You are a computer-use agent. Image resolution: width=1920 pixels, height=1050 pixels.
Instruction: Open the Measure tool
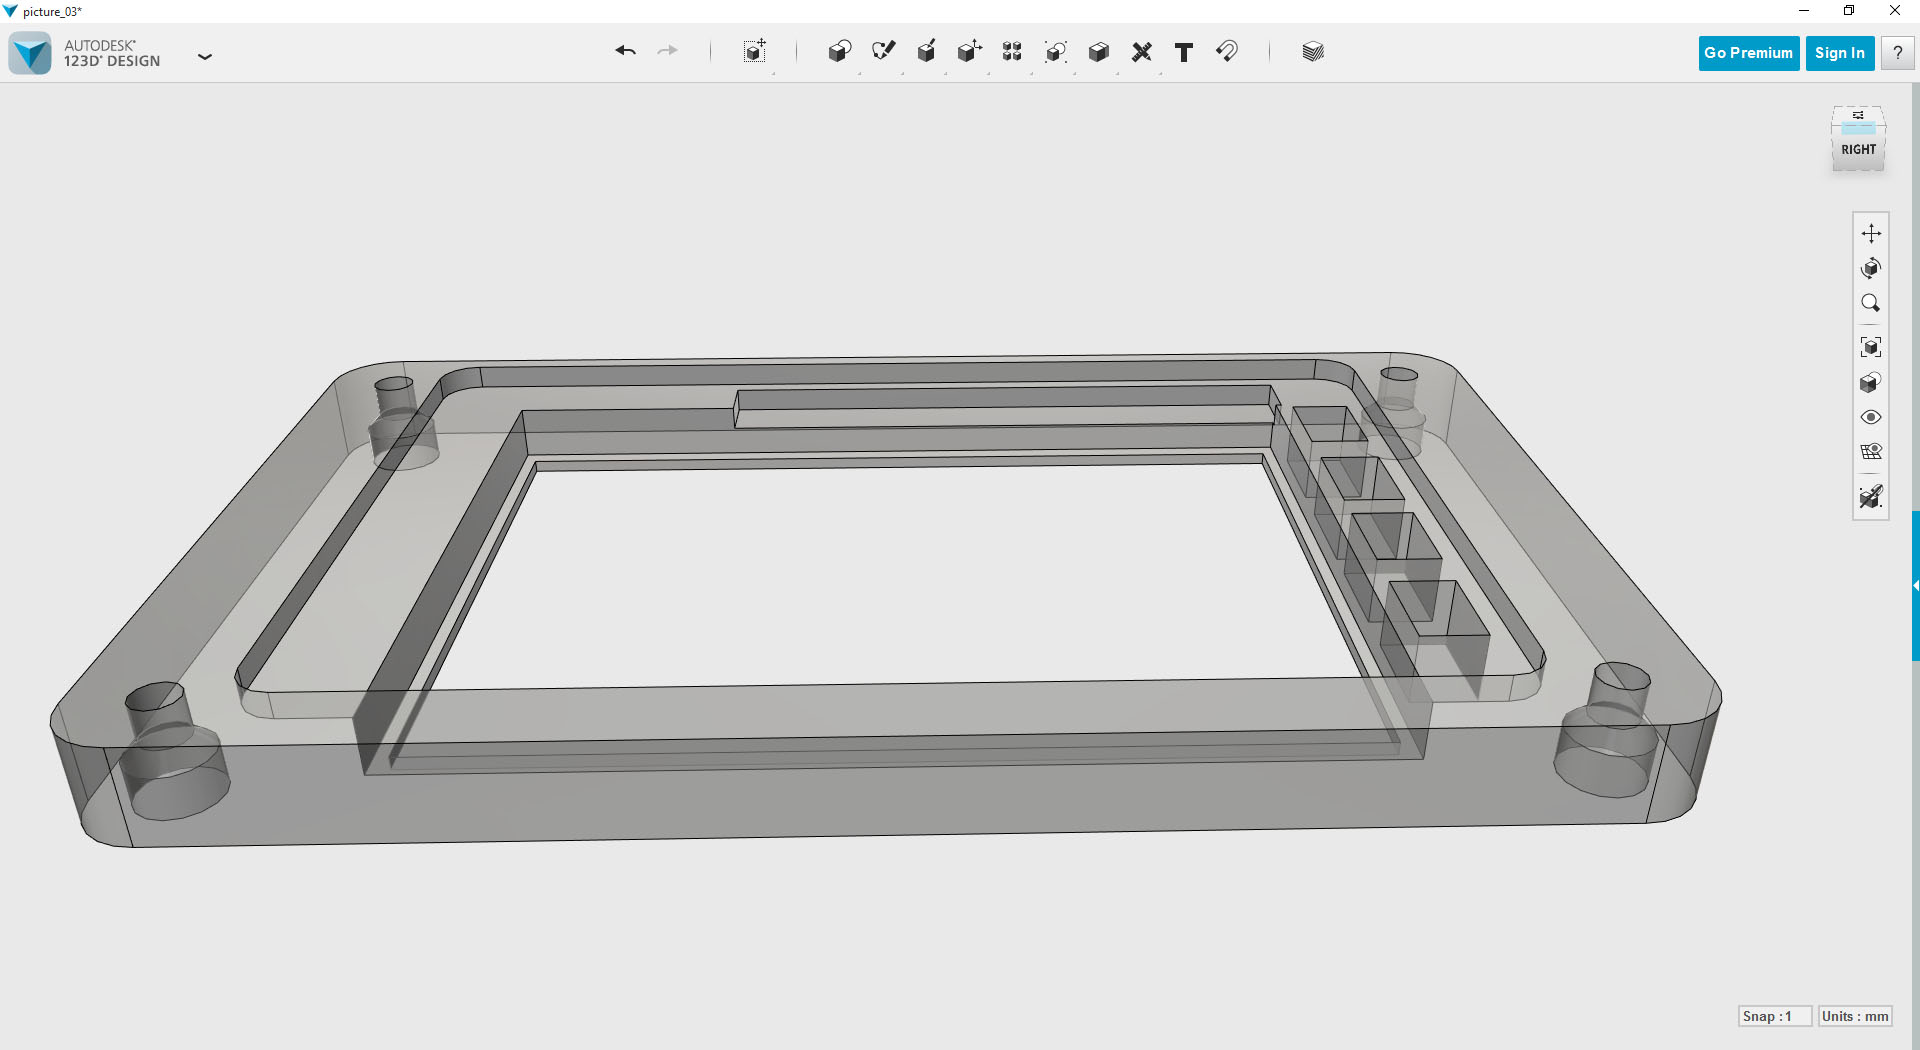1141,51
